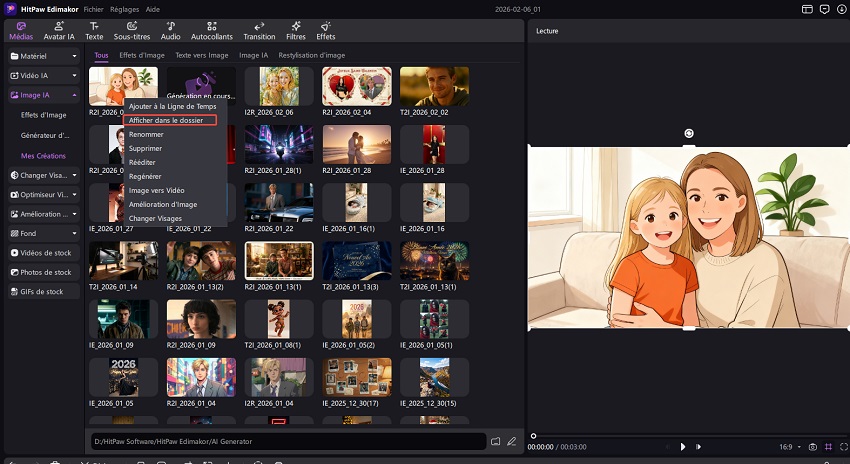This screenshot has height=464, width=850.
Task: Select 'Supprimer' in the context menu
Action: [147, 148]
